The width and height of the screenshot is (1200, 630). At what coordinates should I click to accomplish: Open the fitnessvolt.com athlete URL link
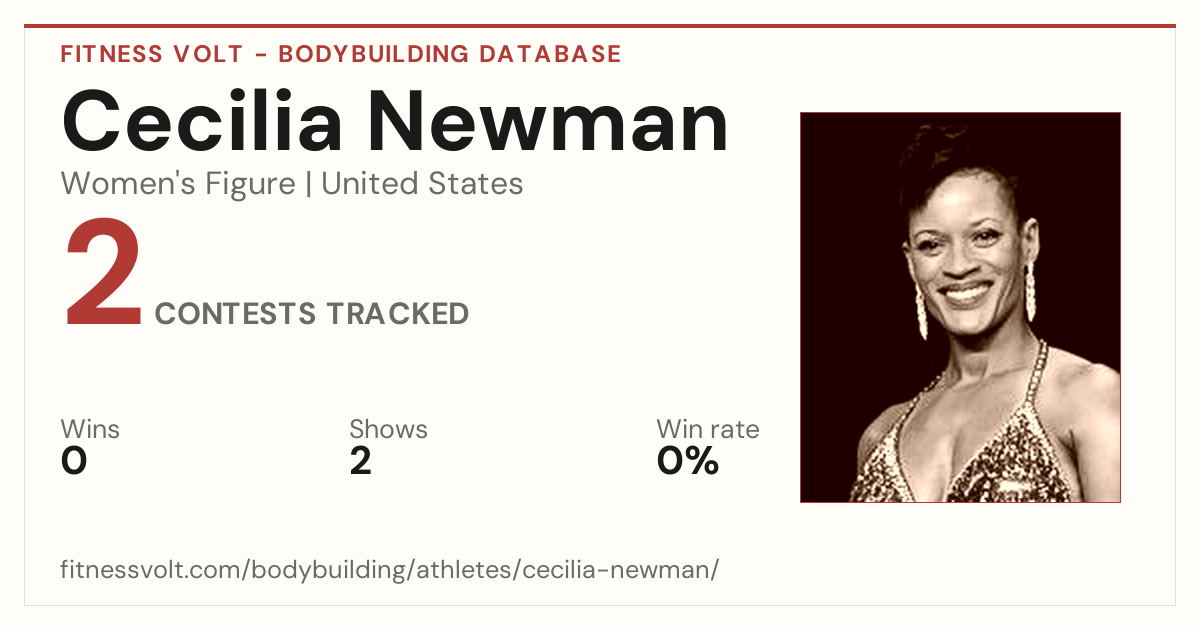click(x=390, y=570)
